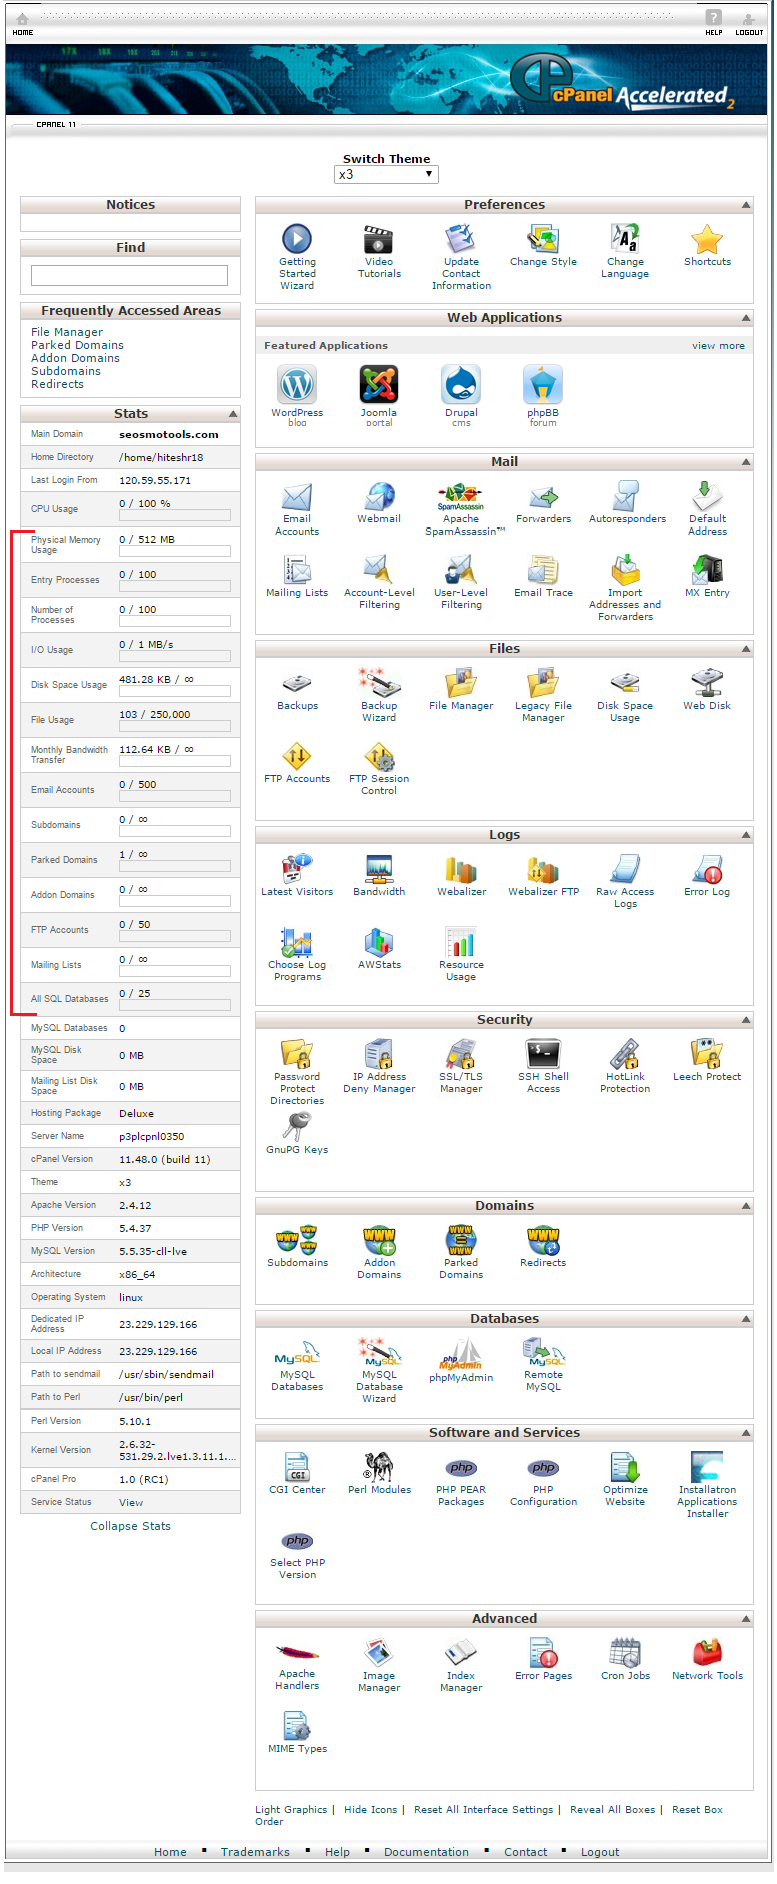Click Reveal All Boxes link
Viewport: 777px width, 1884px height.
(612, 1809)
